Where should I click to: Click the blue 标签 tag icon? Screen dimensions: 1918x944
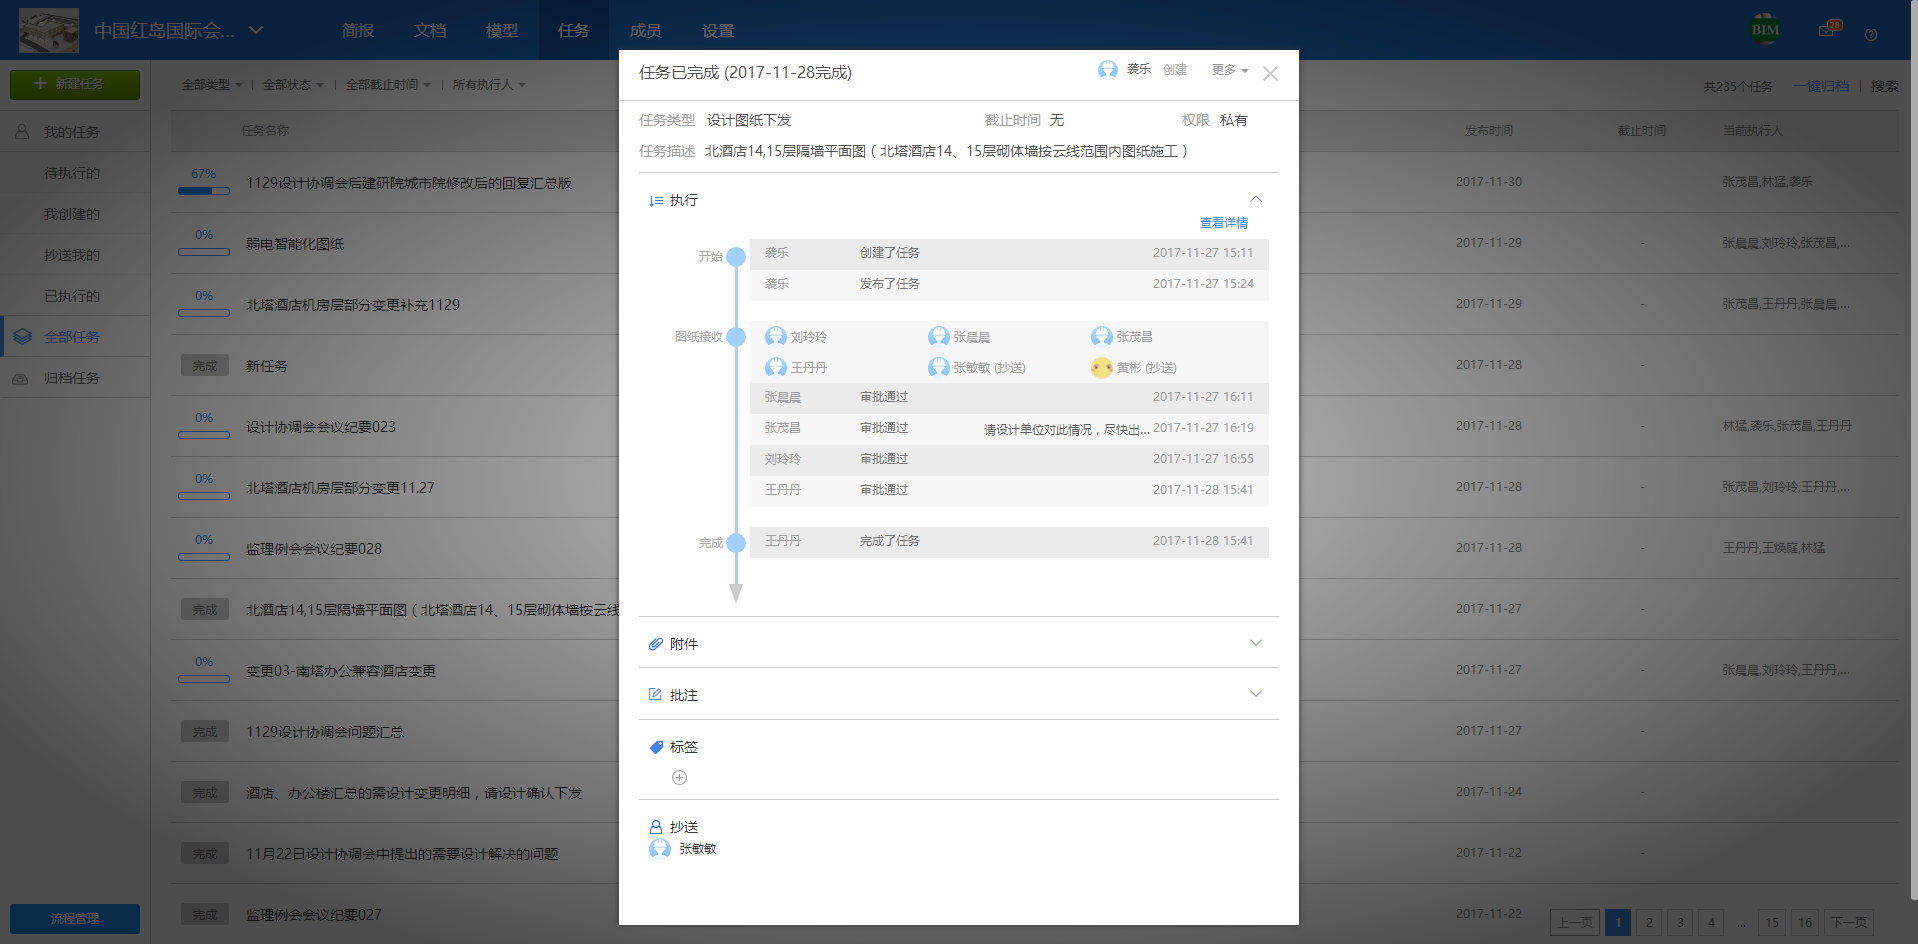point(656,746)
